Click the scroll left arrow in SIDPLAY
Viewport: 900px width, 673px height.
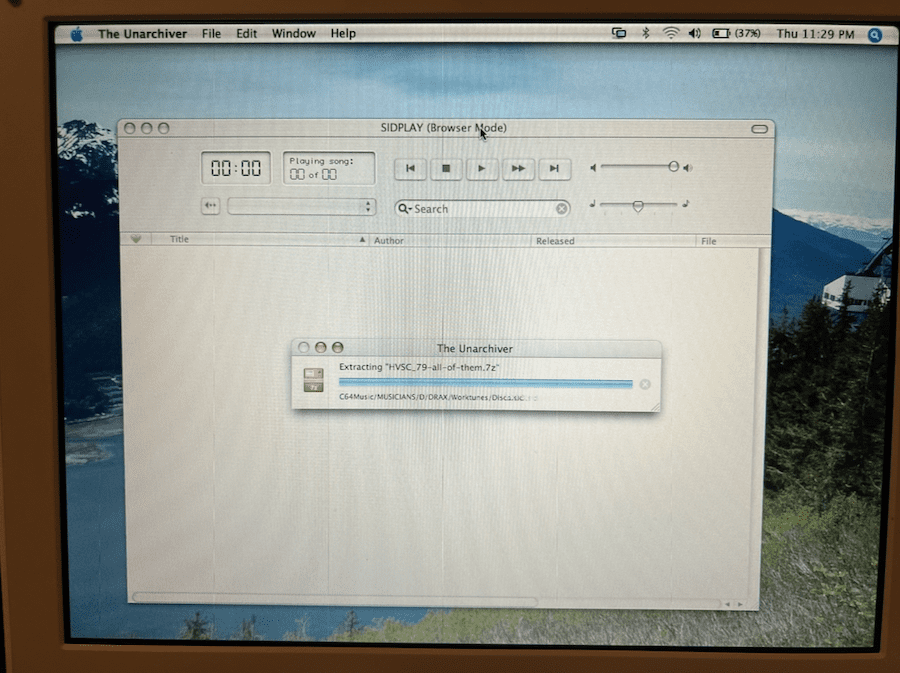tap(727, 604)
